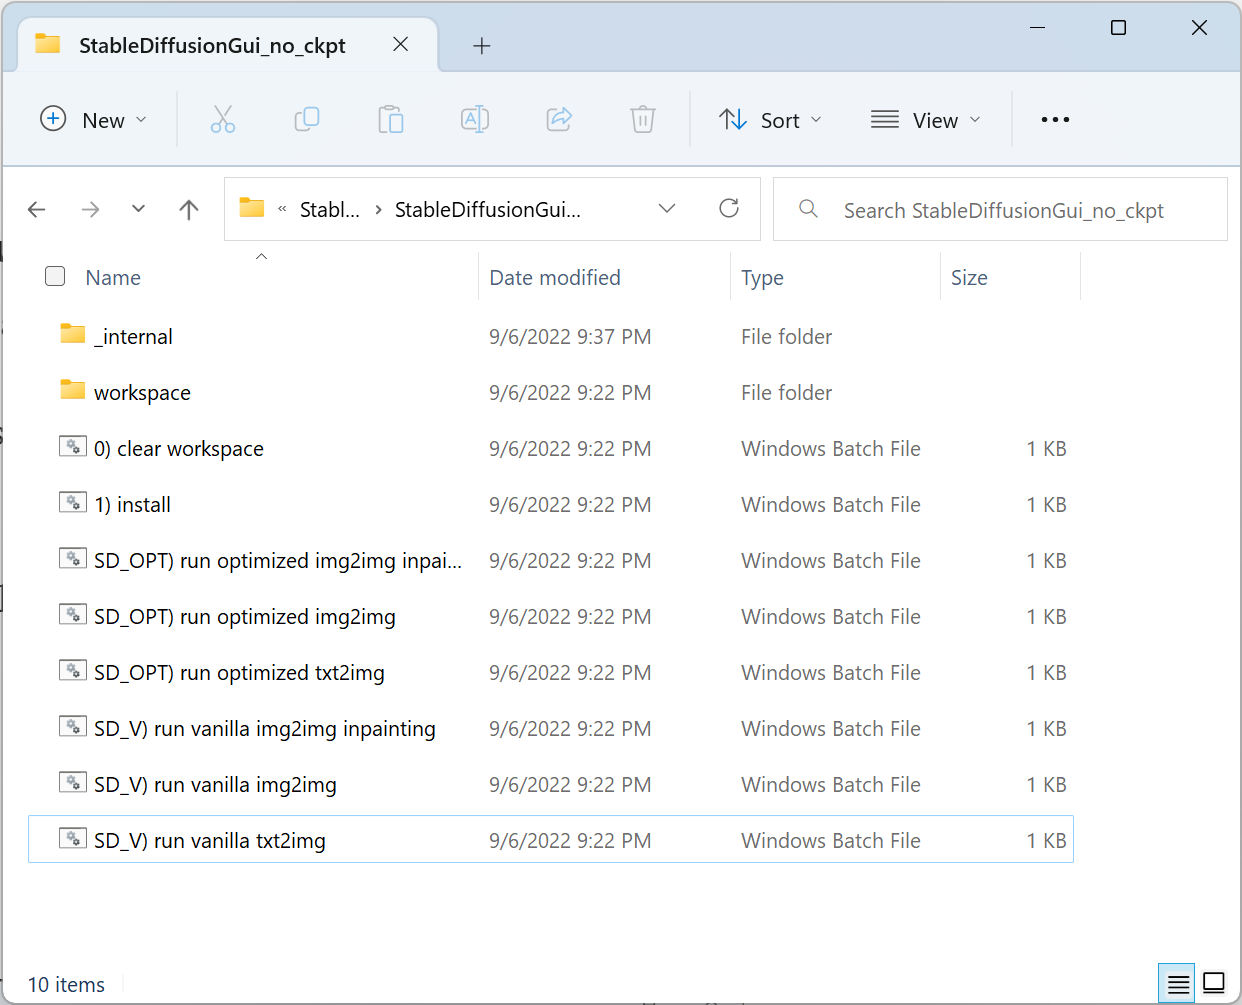This screenshot has height=1005, width=1242.
Task: Sort by Date modified column header
Action: 555,278
